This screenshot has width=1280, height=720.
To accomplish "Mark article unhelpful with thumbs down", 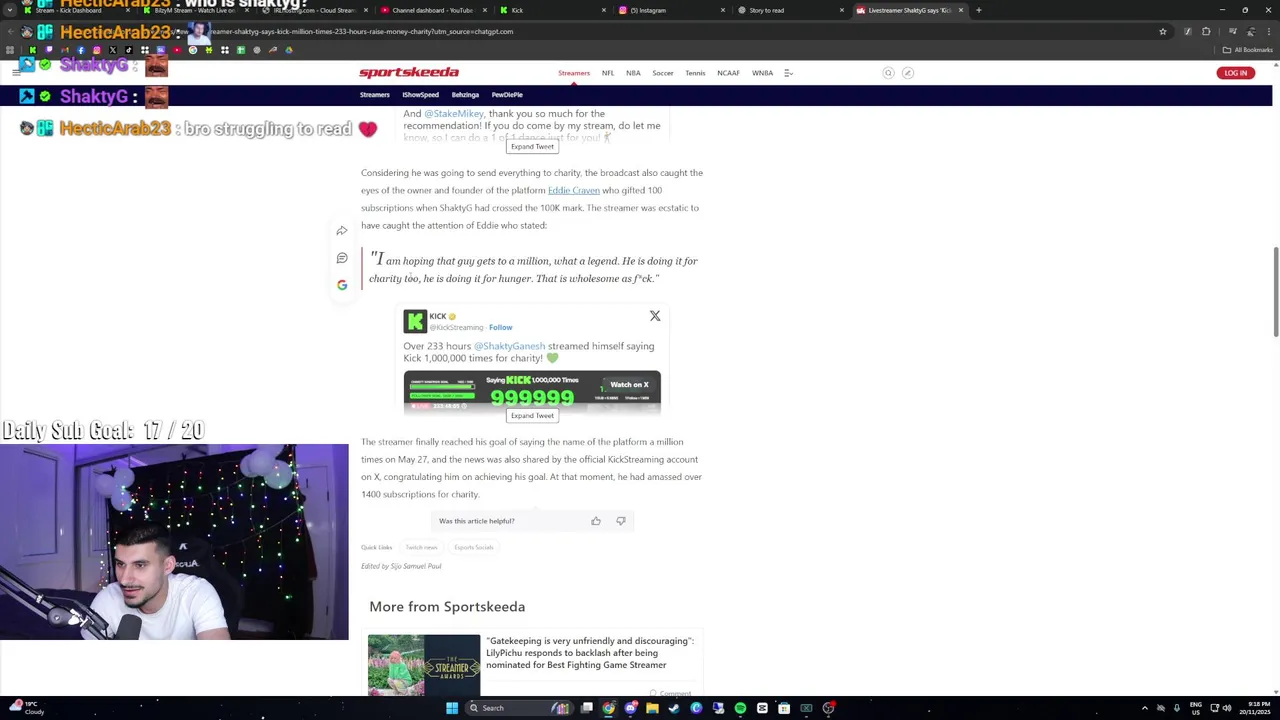I will [x=621, y=521].
